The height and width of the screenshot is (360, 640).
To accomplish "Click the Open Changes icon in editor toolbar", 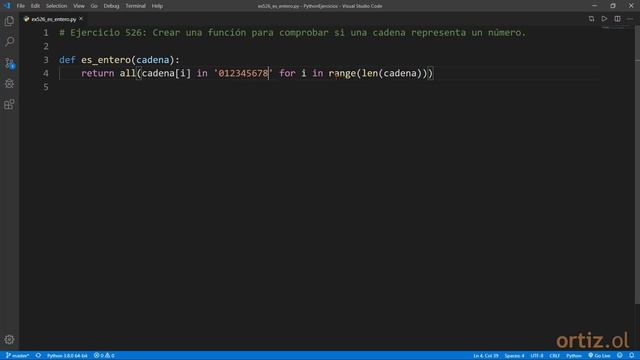I will pos(591,19).
